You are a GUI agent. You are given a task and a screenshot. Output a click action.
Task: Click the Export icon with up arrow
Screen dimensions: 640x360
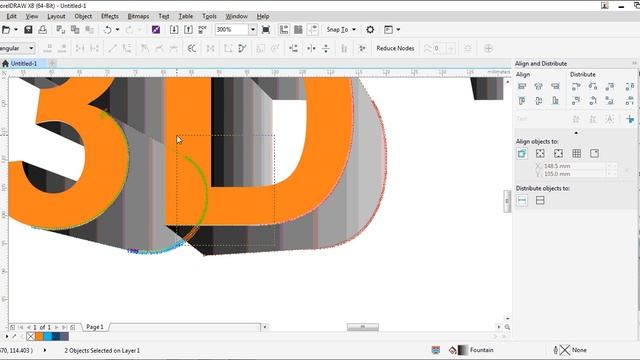pos(188,29)
